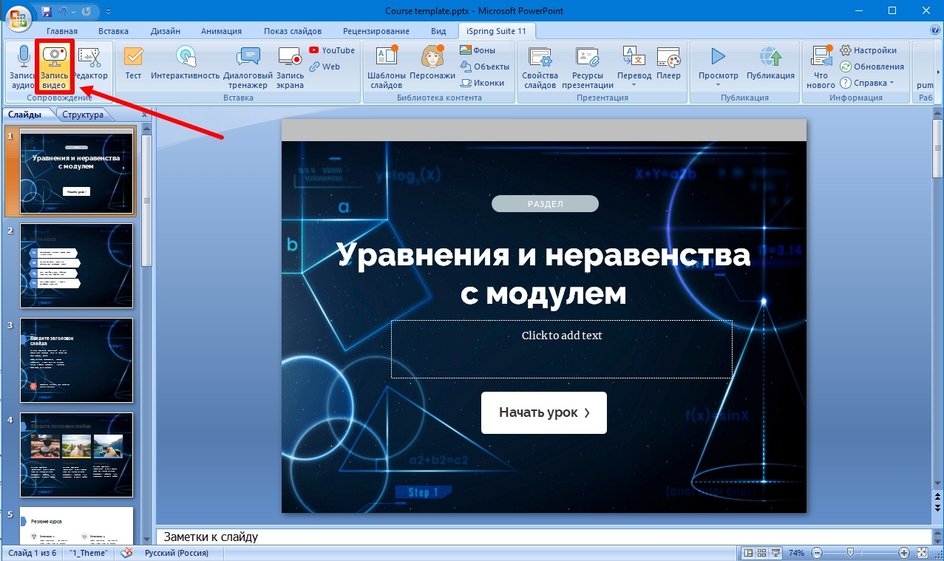The height and width of the screenshot is (561, 944).
Task: Switch to Slide Sorter view
Action: [762, 553]
